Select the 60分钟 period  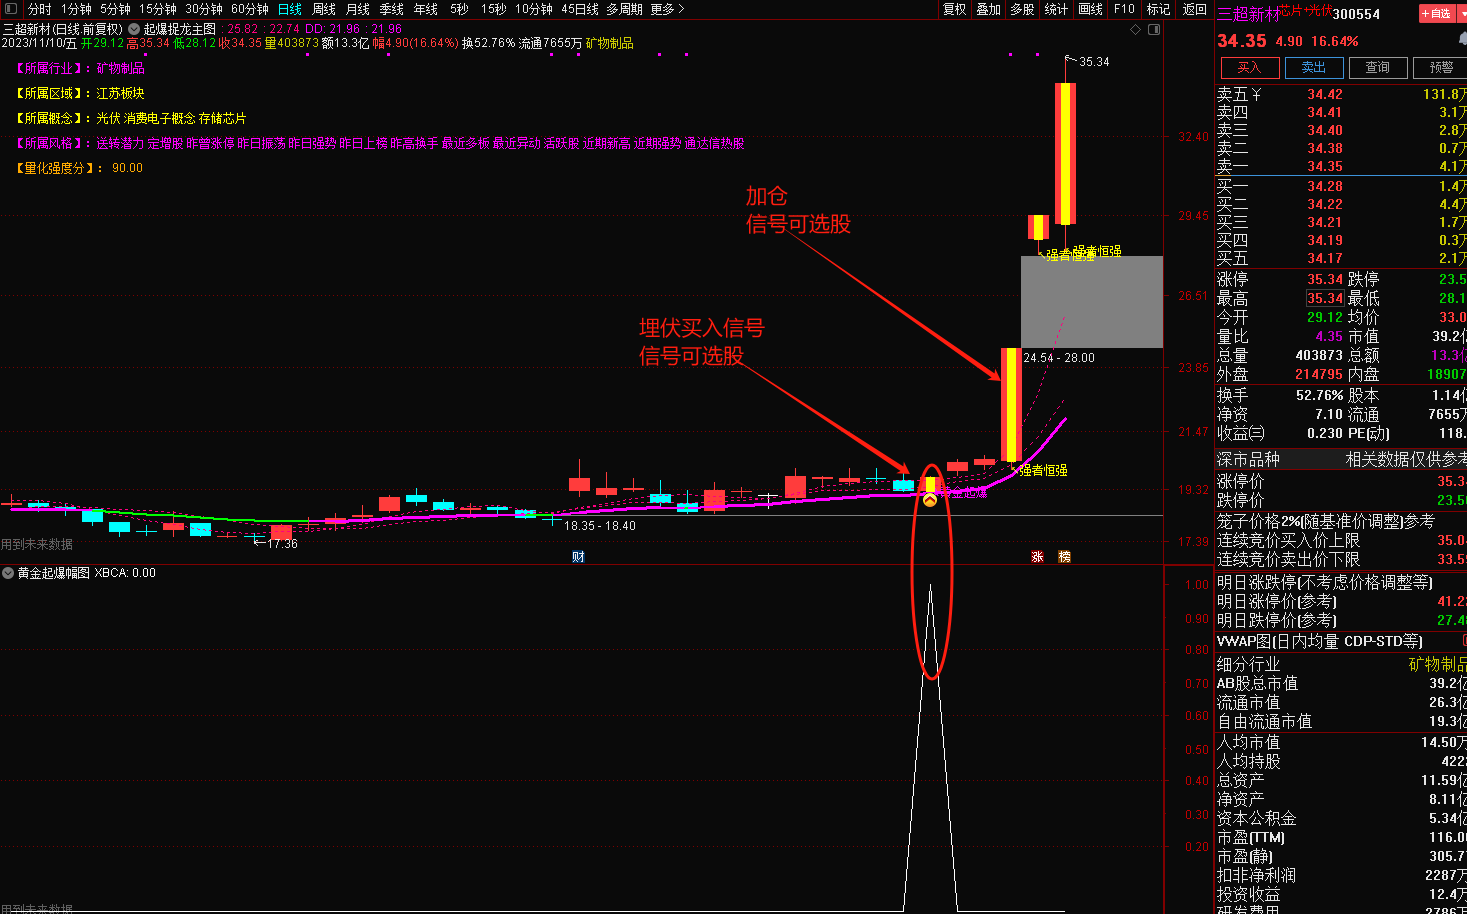tap(250, 9)
